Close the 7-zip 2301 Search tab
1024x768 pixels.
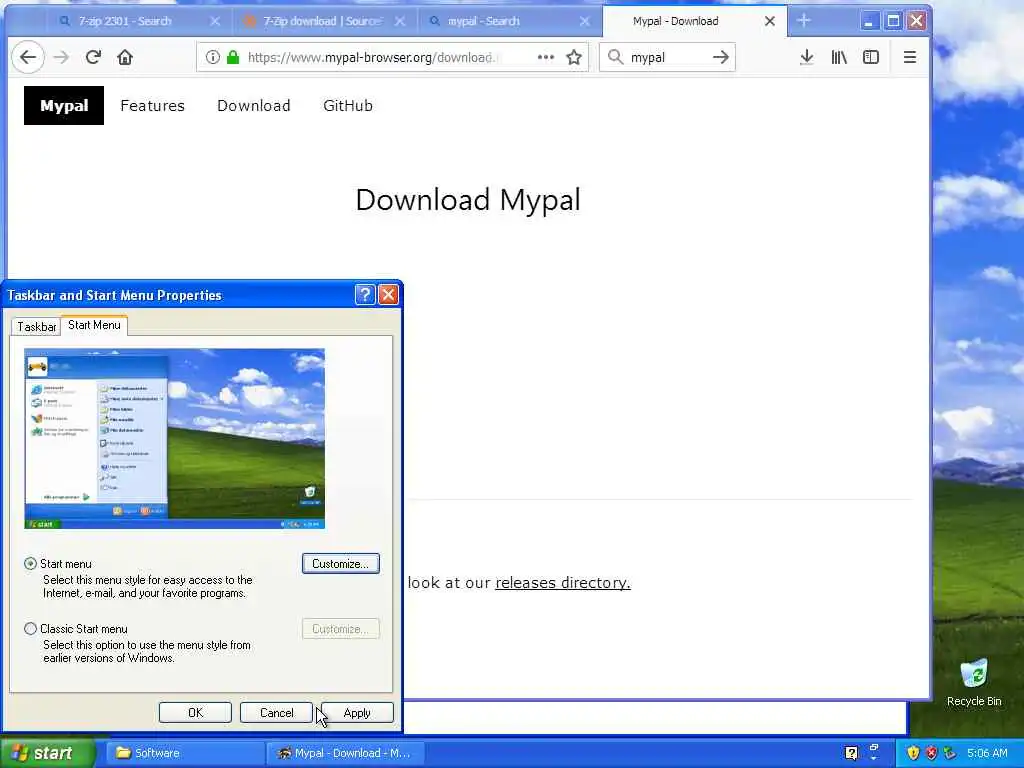click(215, 21)
